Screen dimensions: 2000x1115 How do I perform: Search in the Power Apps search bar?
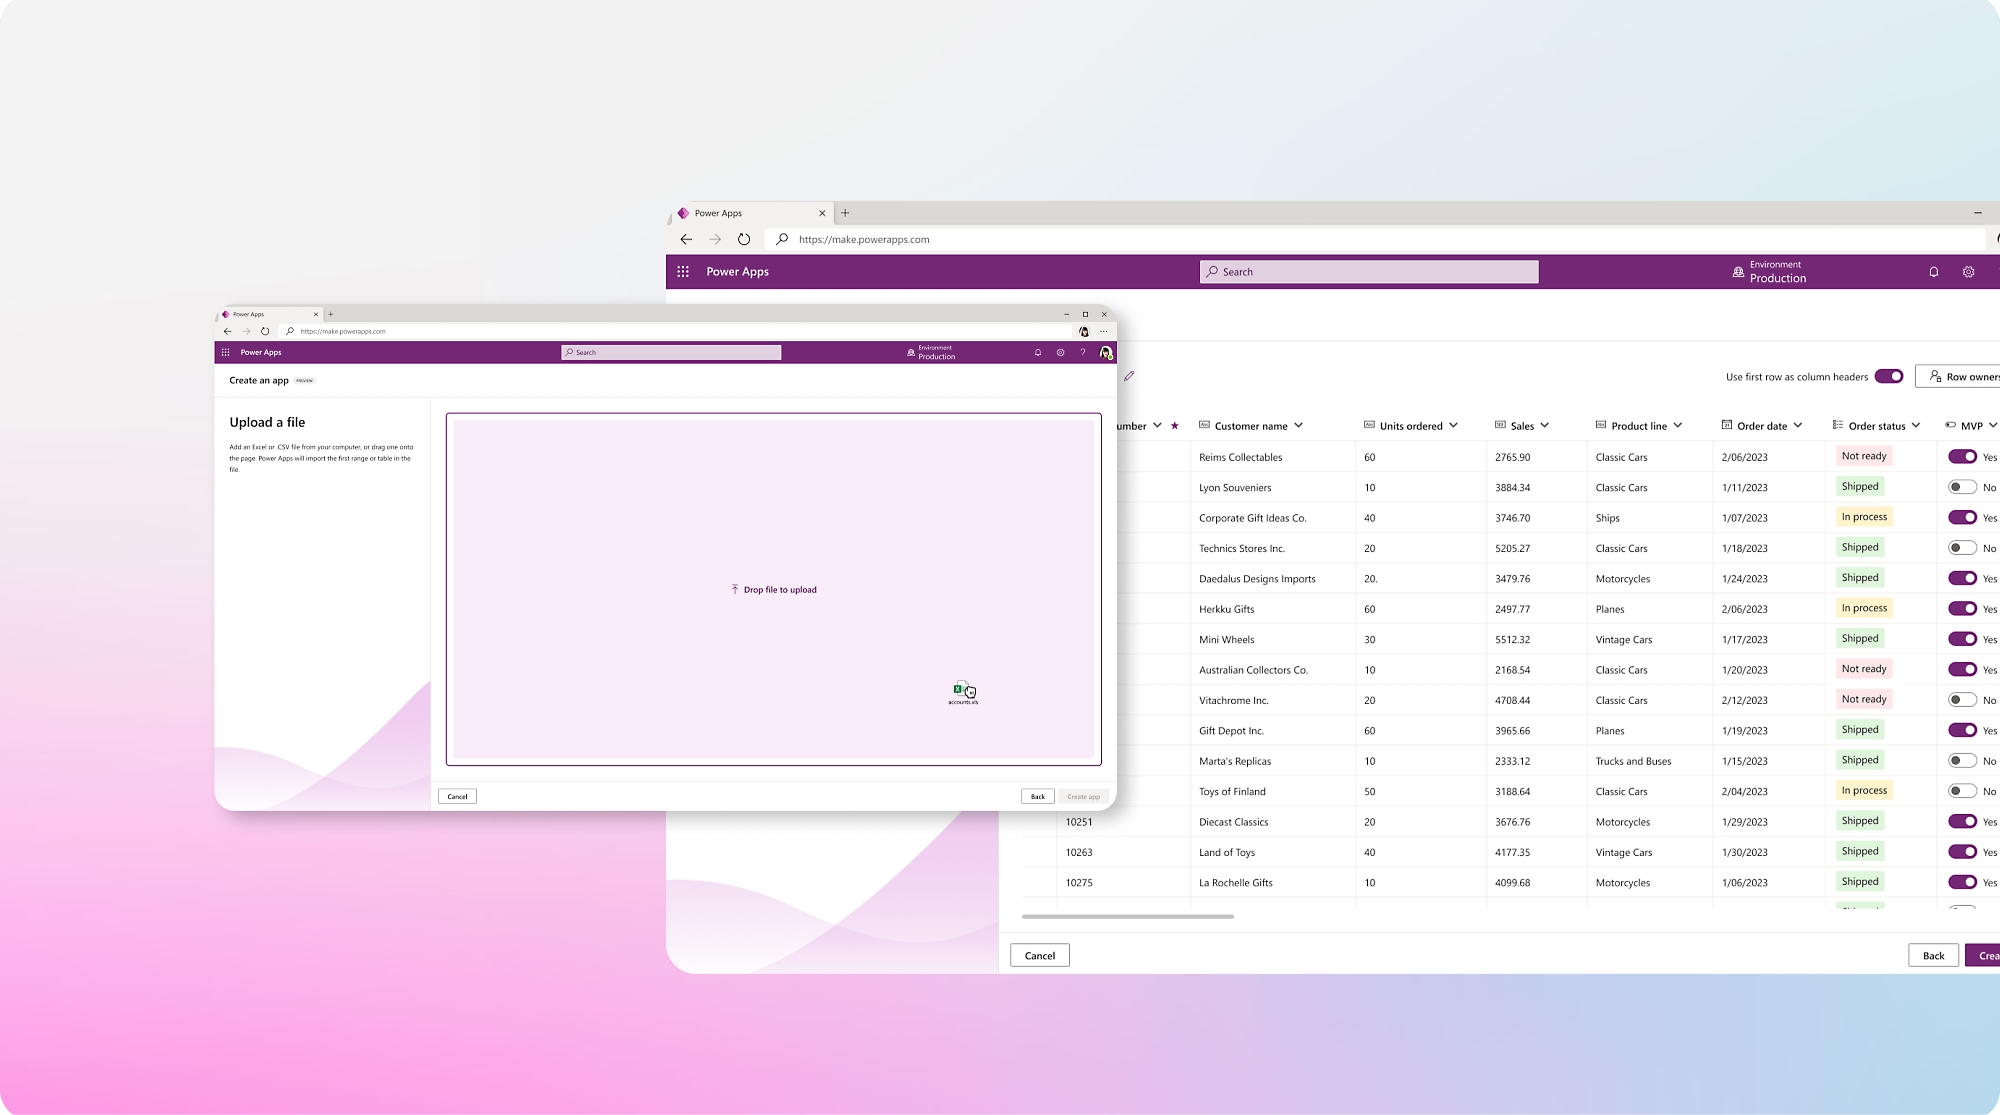coord(1369,271)
